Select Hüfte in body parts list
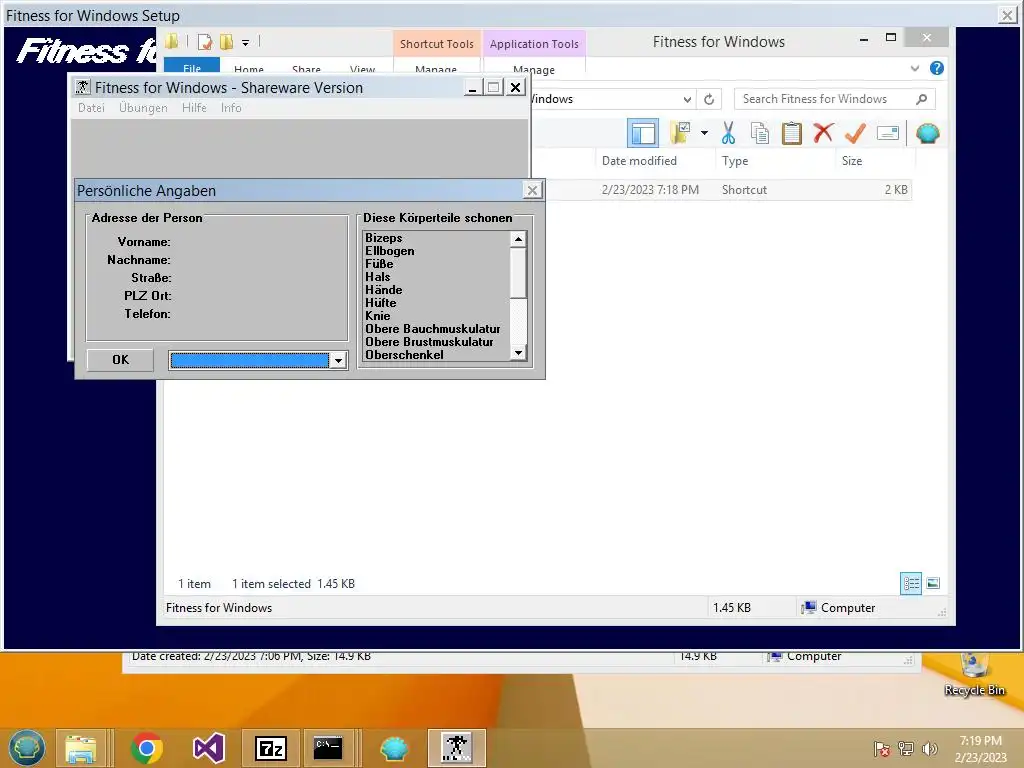 pyautogui.click(x=381, y=303)
